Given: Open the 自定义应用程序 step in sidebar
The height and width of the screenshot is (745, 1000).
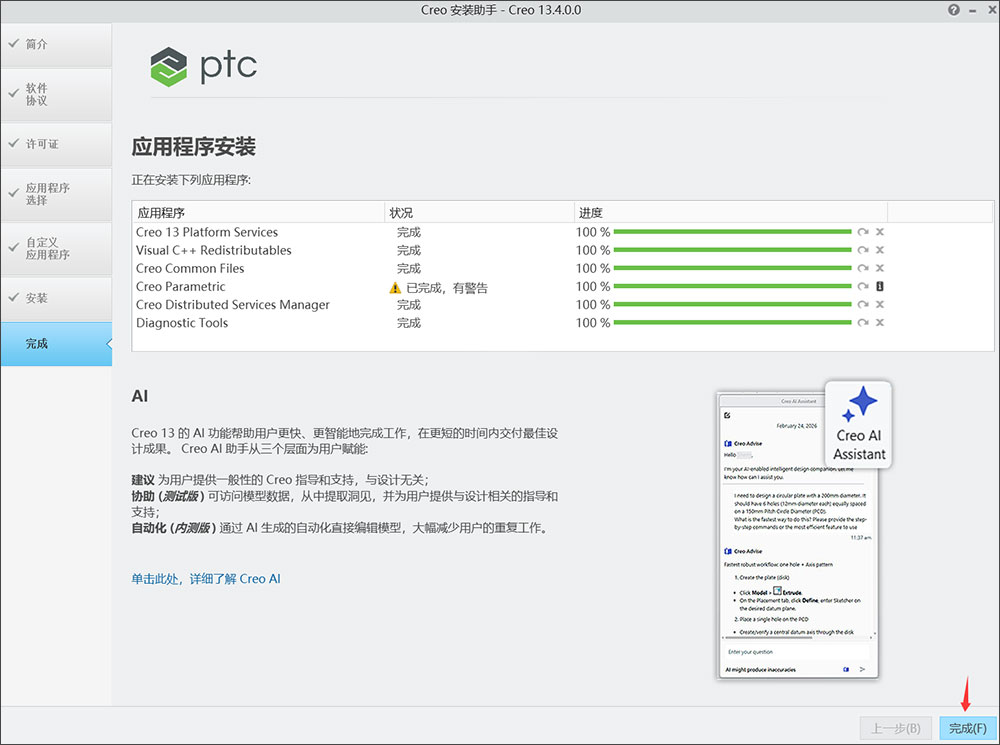Looking at the screenshot, I should tap(56, 249).
